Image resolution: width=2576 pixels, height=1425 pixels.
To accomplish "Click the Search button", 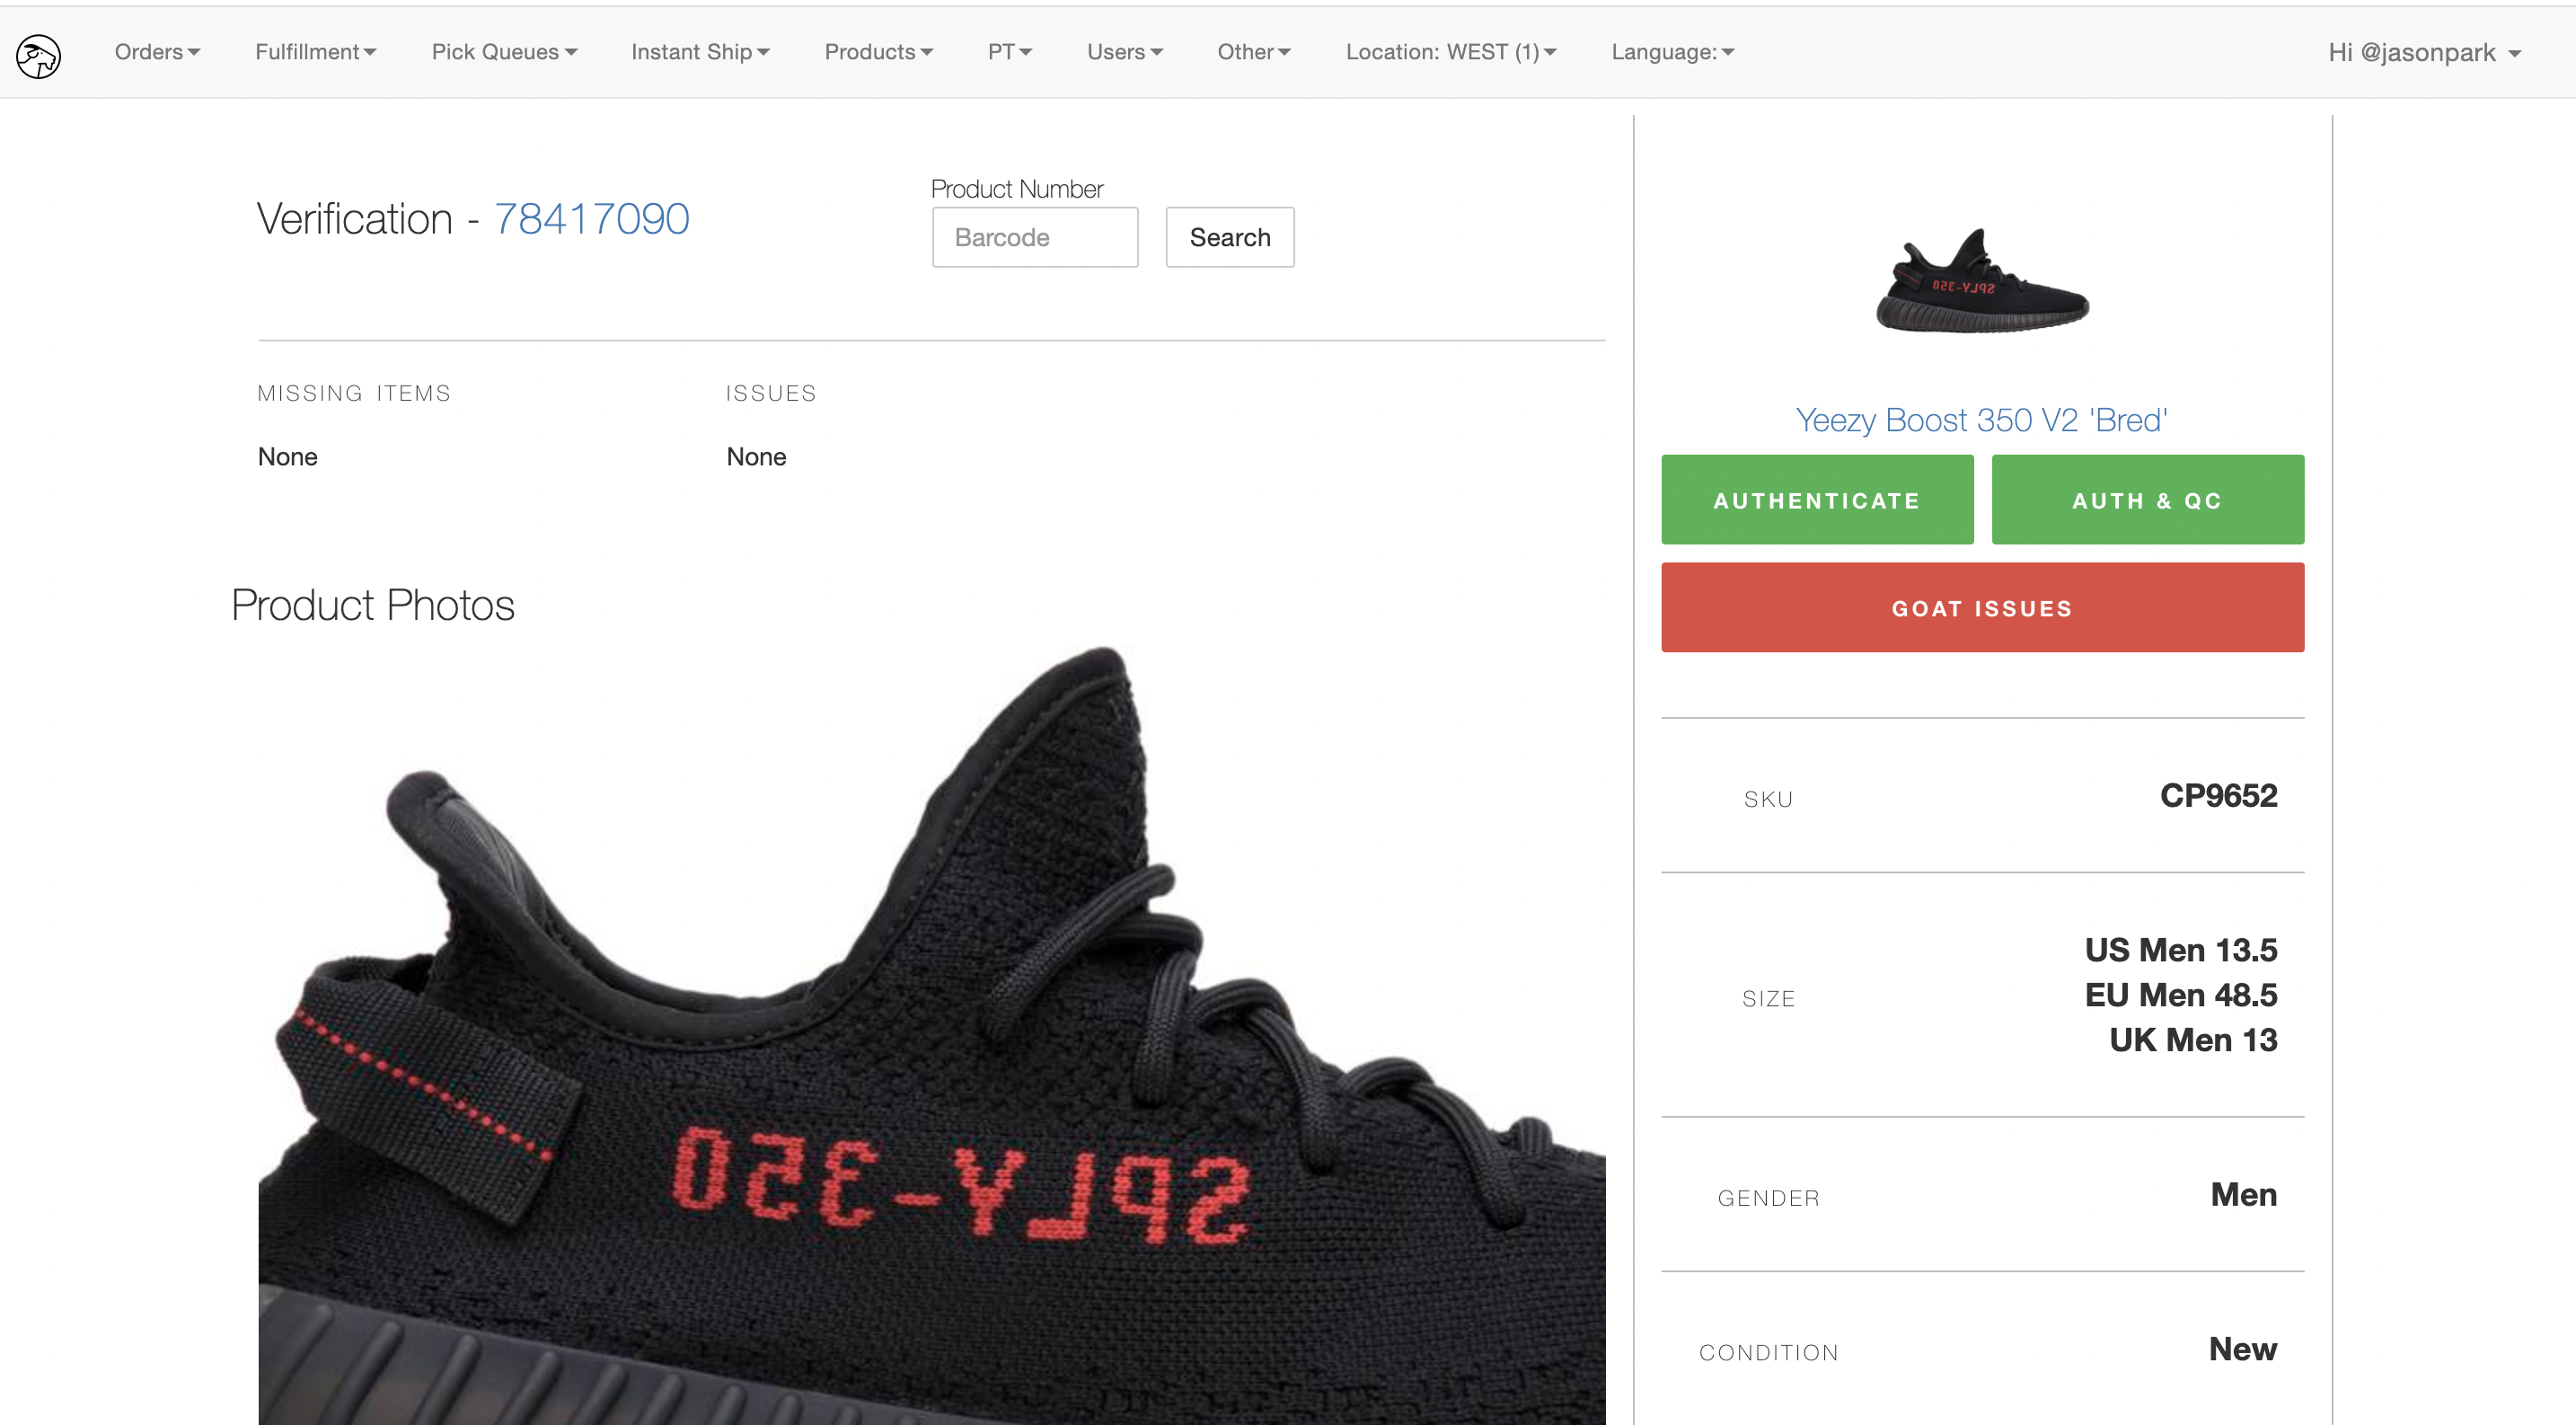I will [1230, 237].
